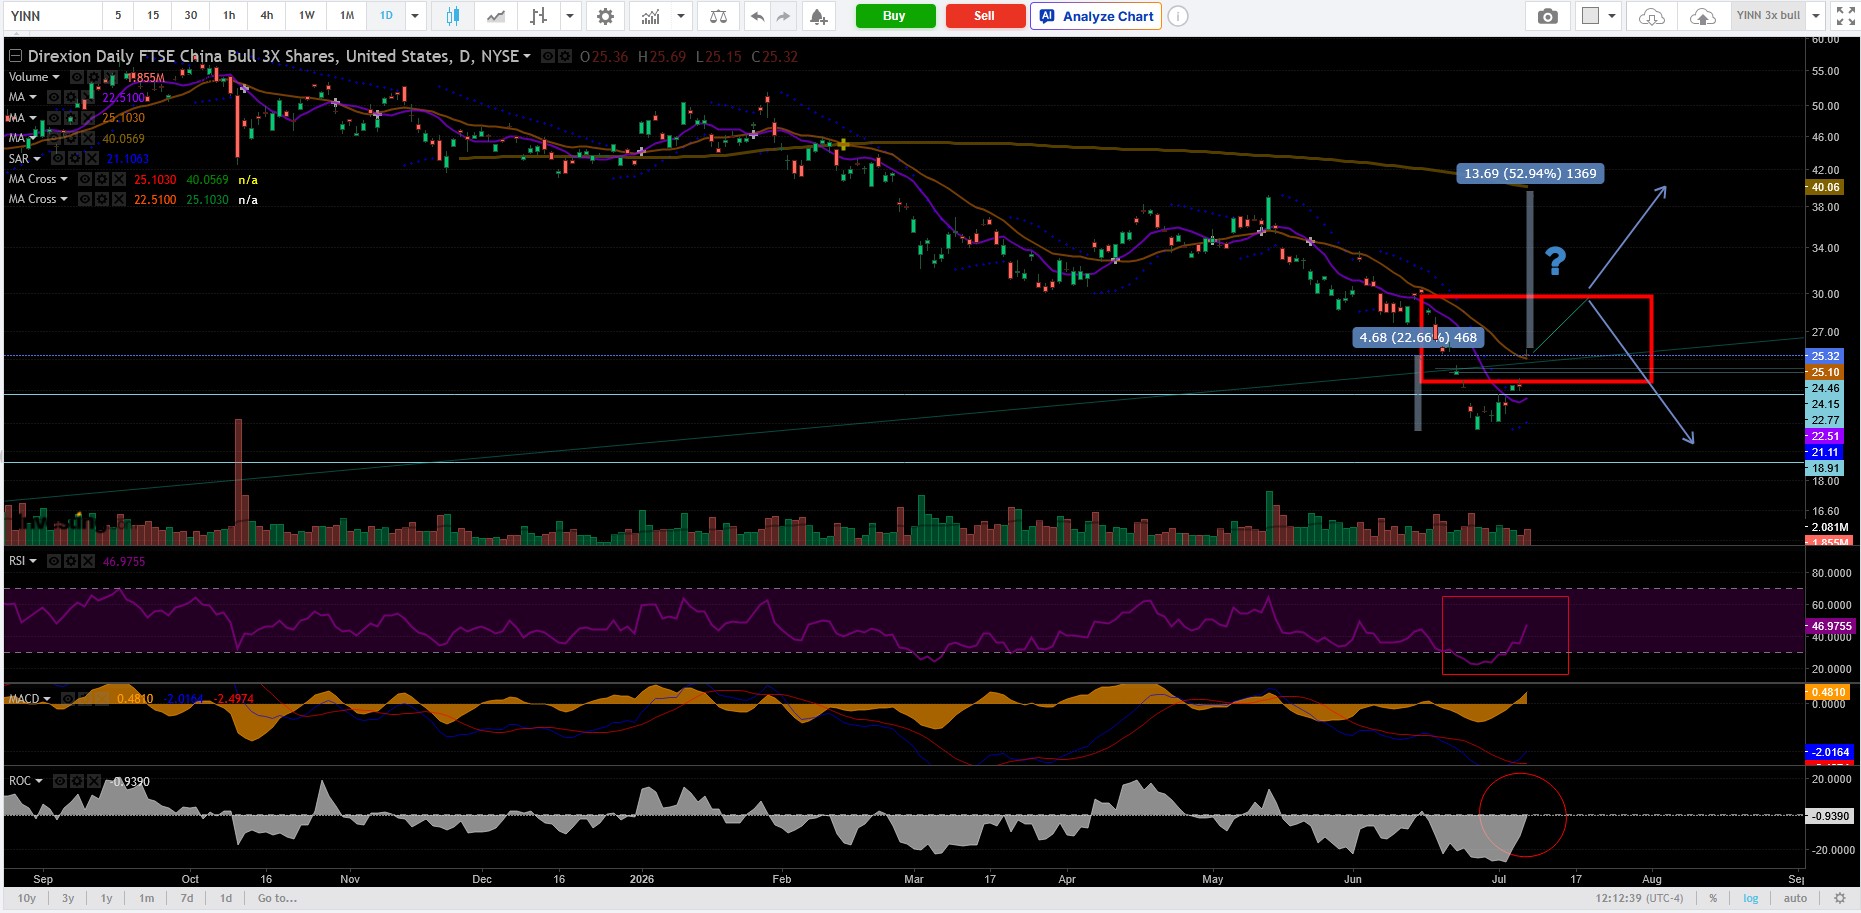The image size is (1861, 913).
Task: Select the candlestick chart type icon
Action: (x=453, y=16)
